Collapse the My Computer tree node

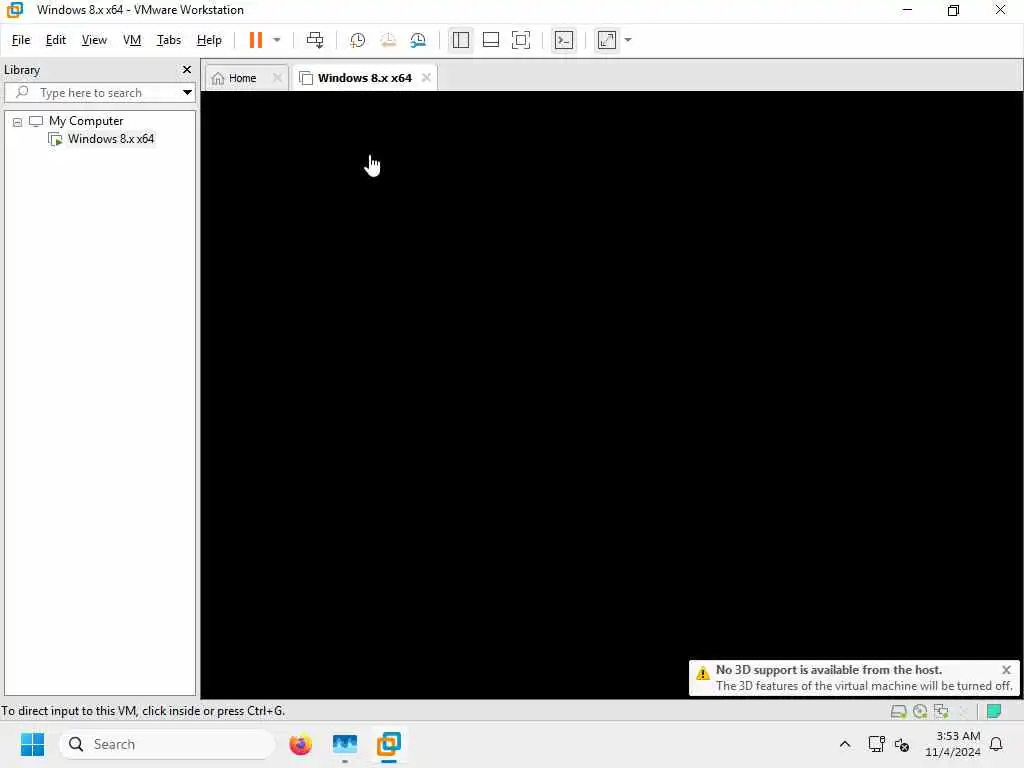click(x=18, y=121)
